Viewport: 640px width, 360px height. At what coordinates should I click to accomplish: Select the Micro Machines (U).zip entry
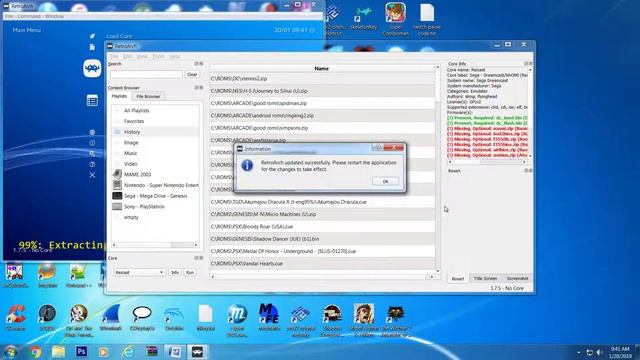tap(322, 214)
